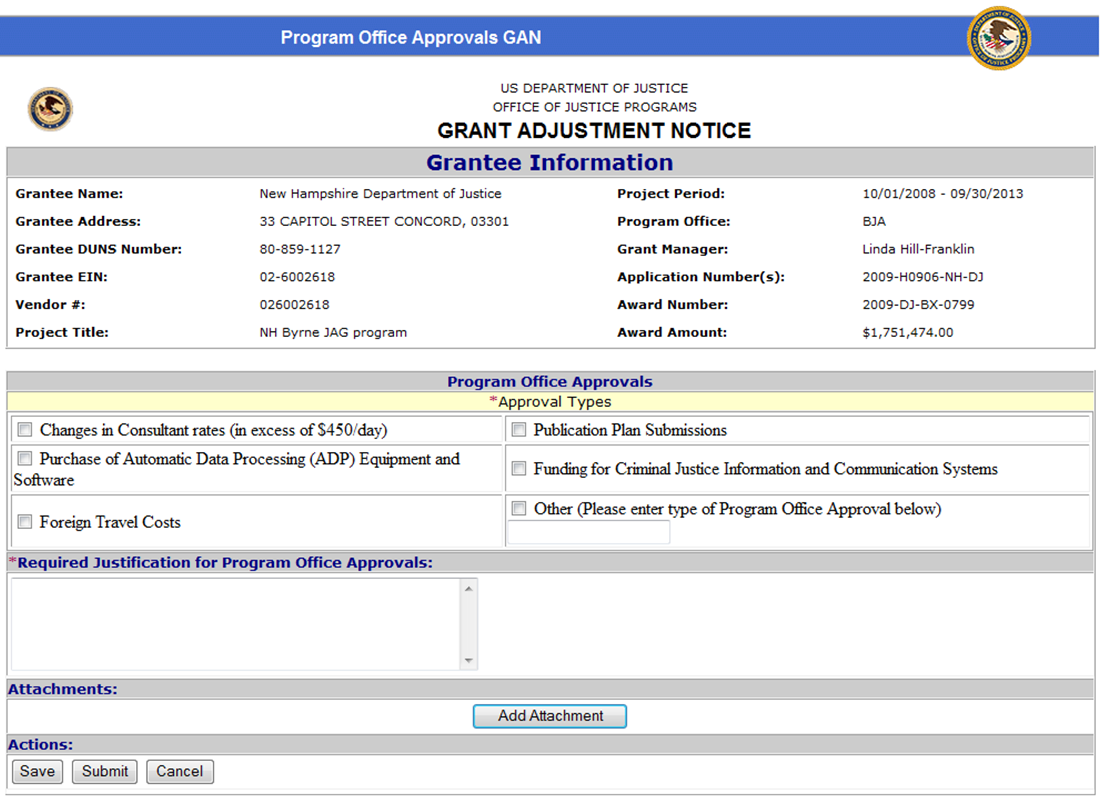
Task: Click the small DOJ seal beside the Grant Adjustment Notice title
Action: pyautogui.click(x=50, y=109)
